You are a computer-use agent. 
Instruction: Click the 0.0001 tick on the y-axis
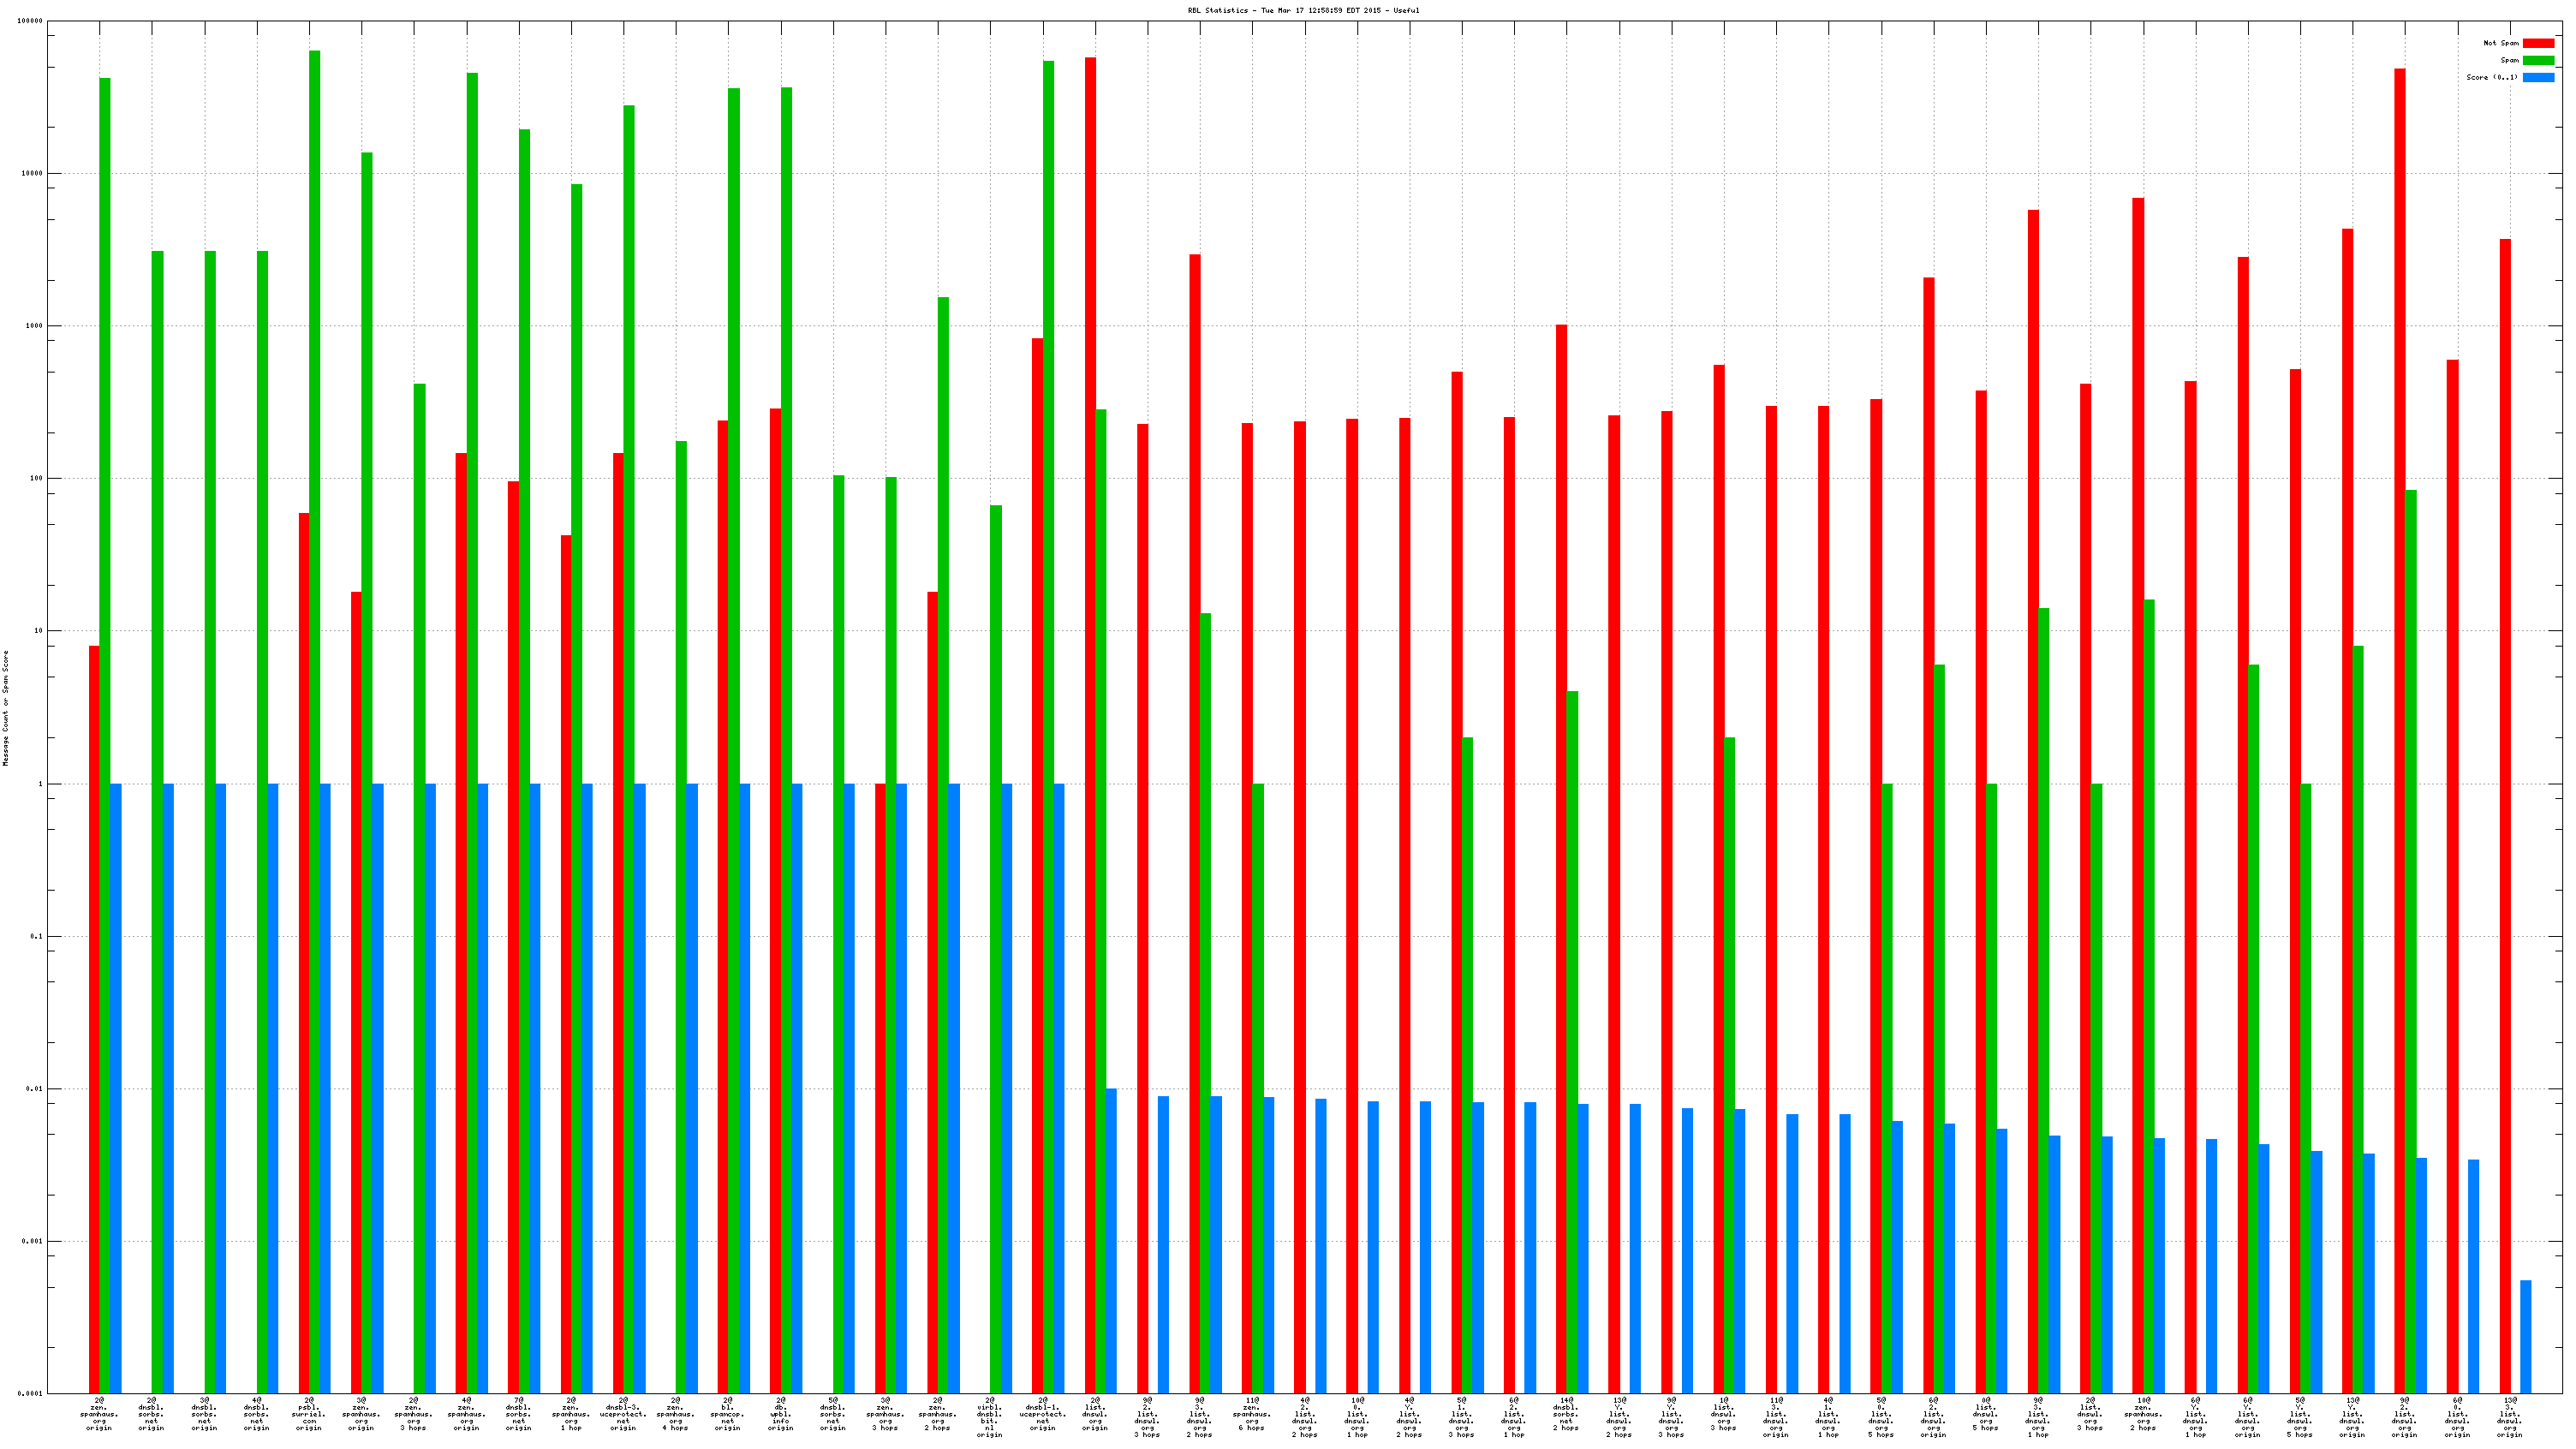tap(32, 1393)
